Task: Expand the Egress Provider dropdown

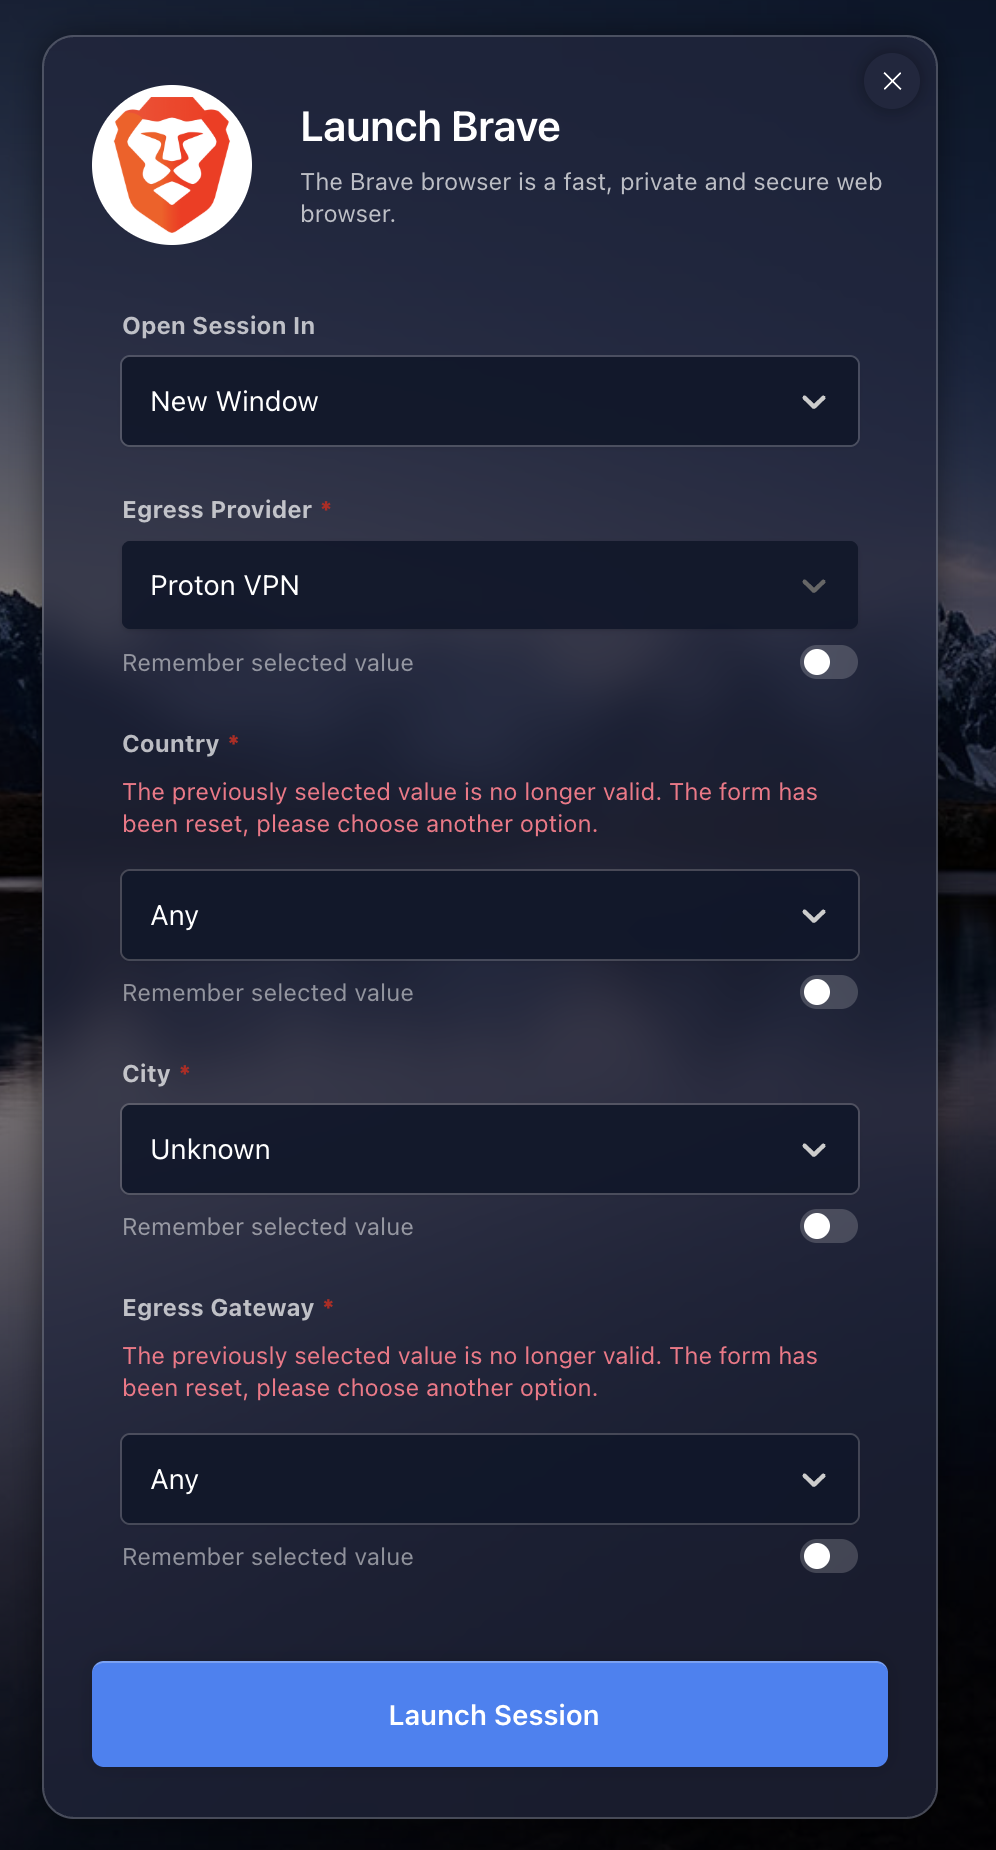Action: (489, 585)
